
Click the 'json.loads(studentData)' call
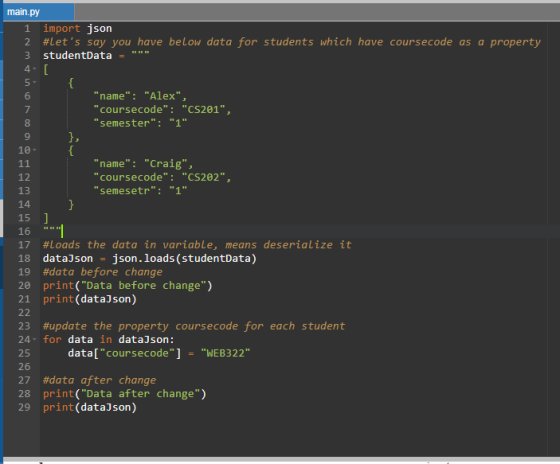pyautogui.click(x=184, y=258)
